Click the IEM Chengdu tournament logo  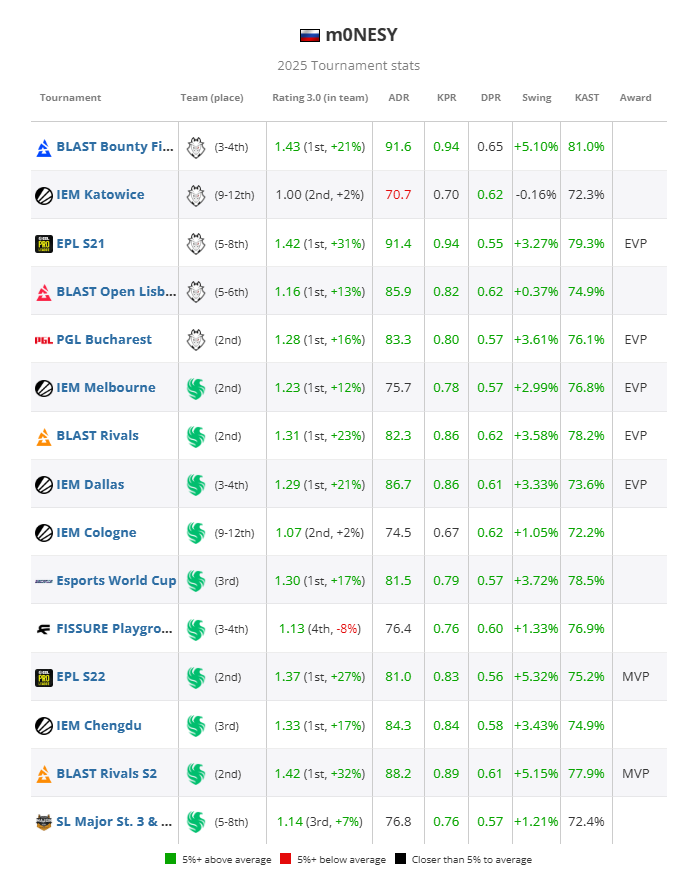click(44, 726)
